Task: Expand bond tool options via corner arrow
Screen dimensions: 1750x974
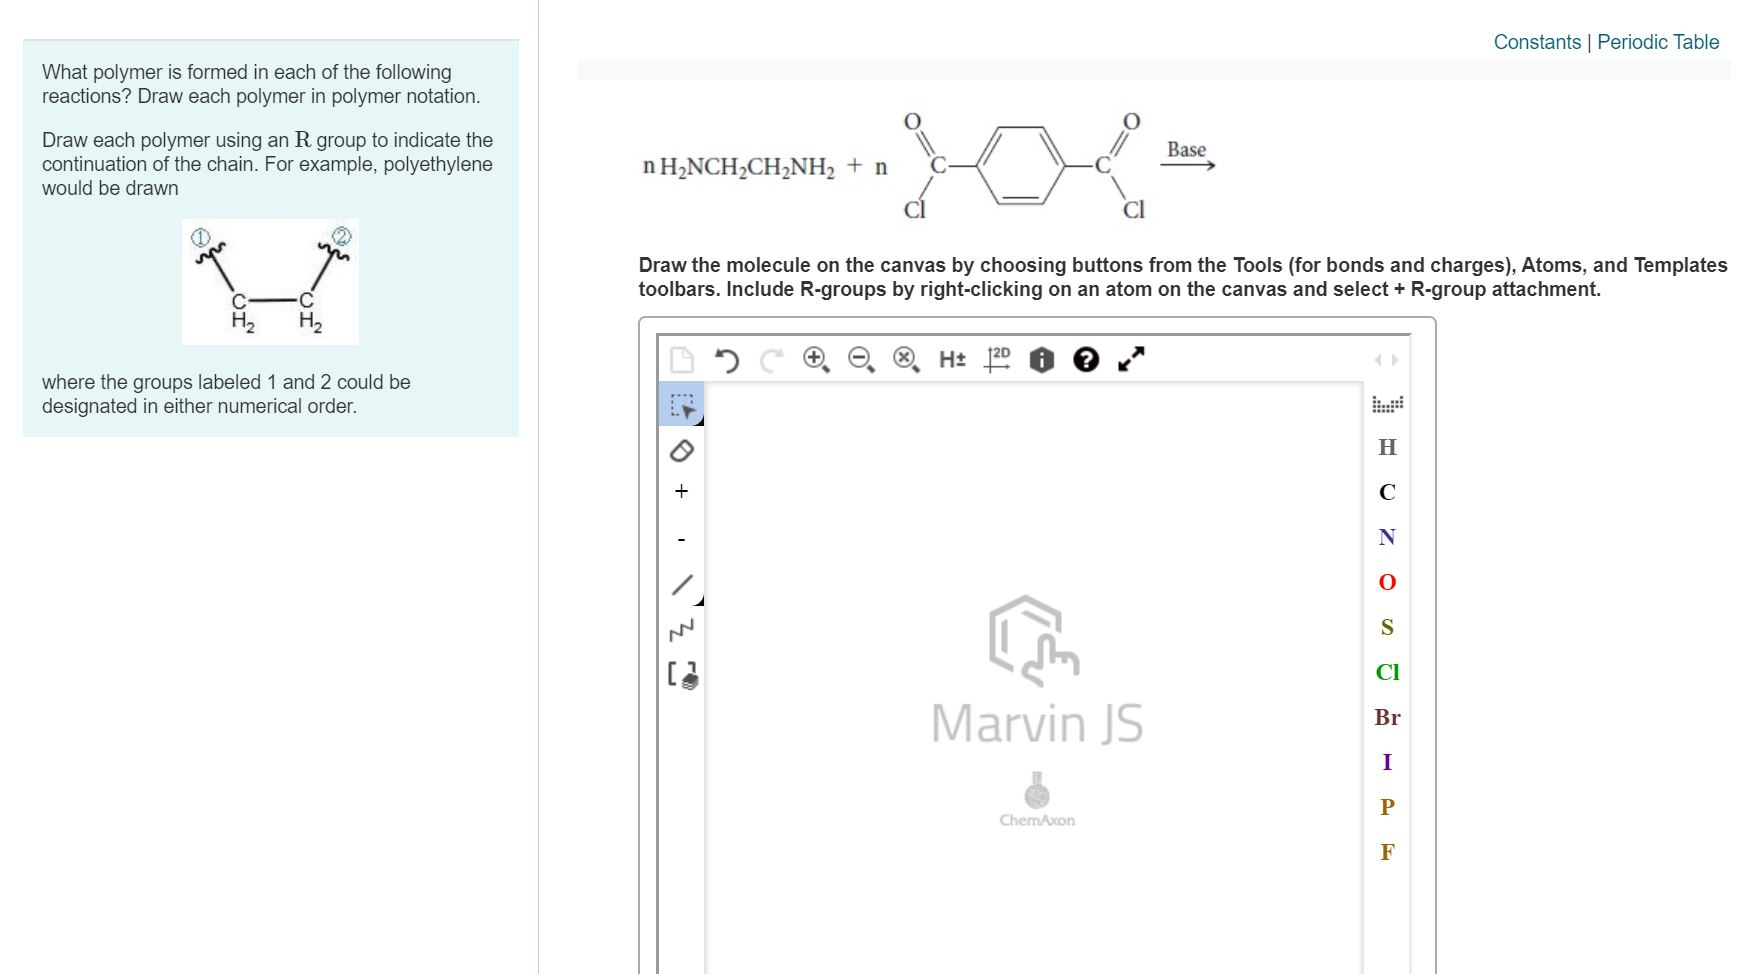Action: click(x=703, y=600)
